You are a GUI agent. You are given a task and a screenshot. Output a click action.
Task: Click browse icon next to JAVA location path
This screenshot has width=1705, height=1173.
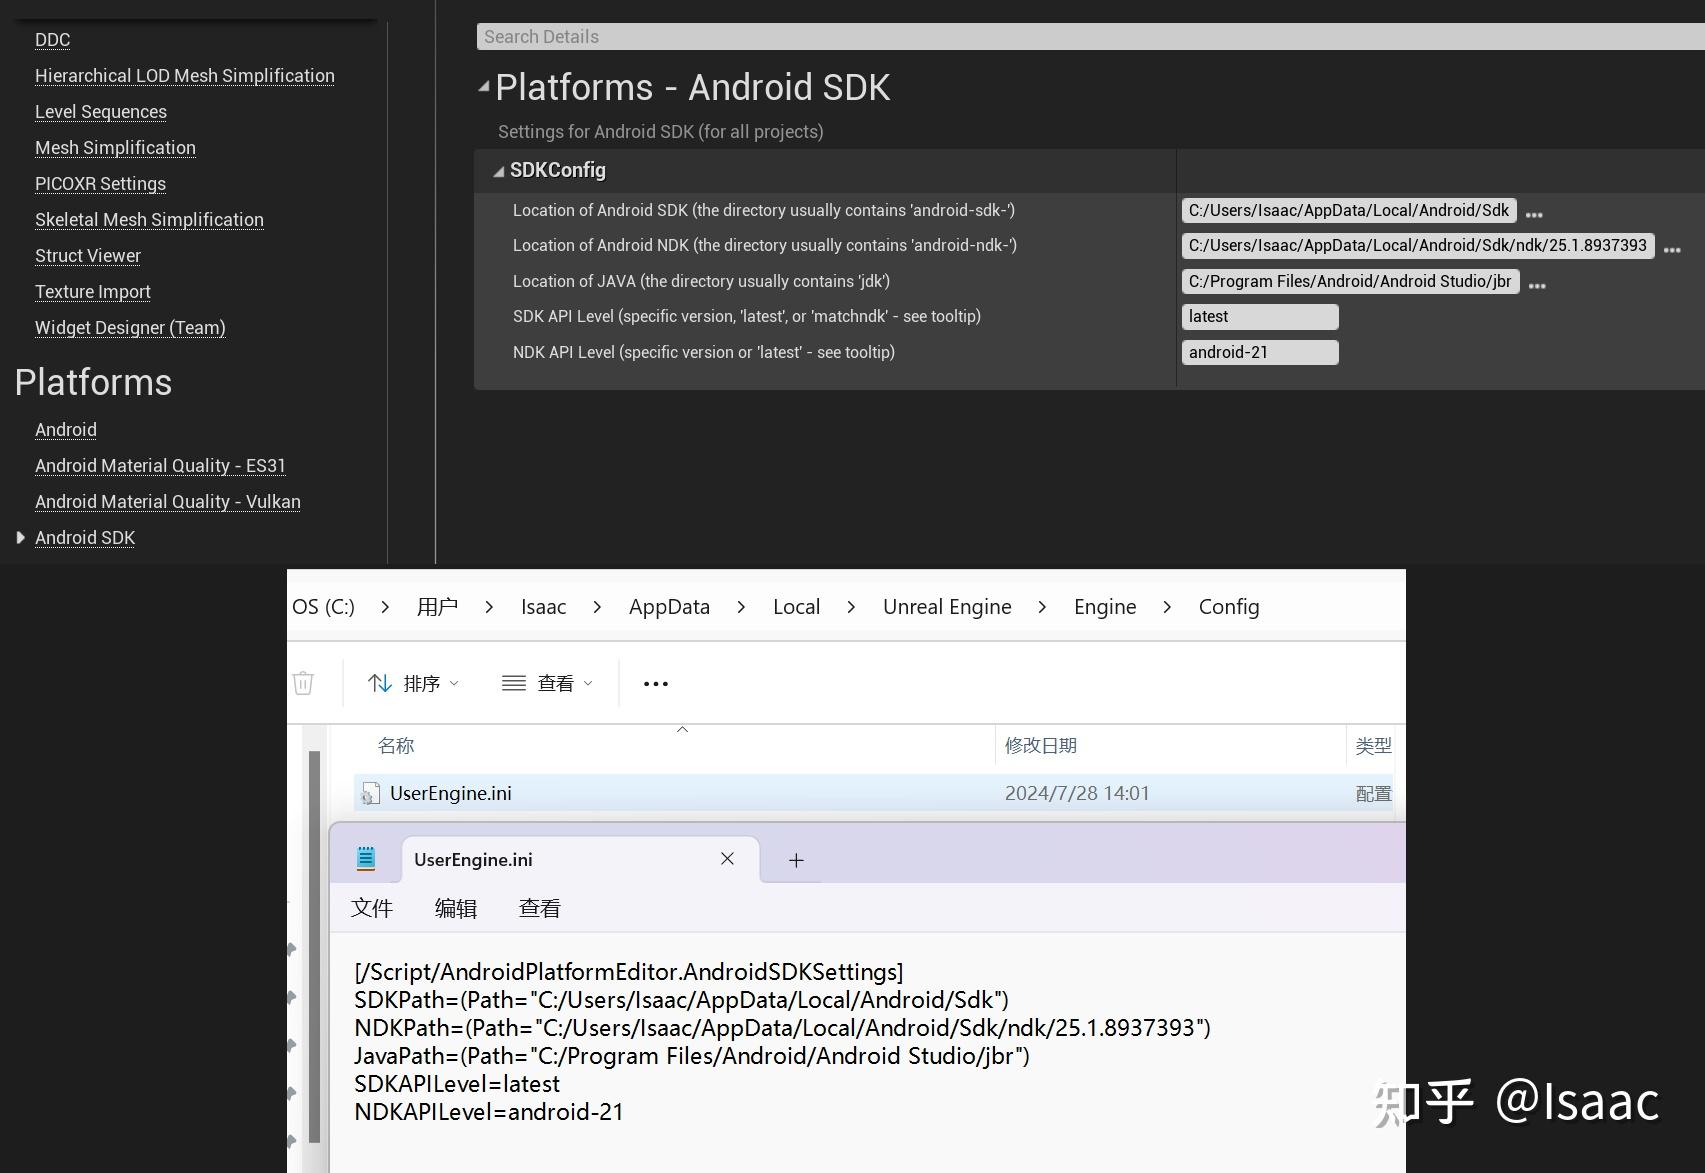pos(1538,283)
